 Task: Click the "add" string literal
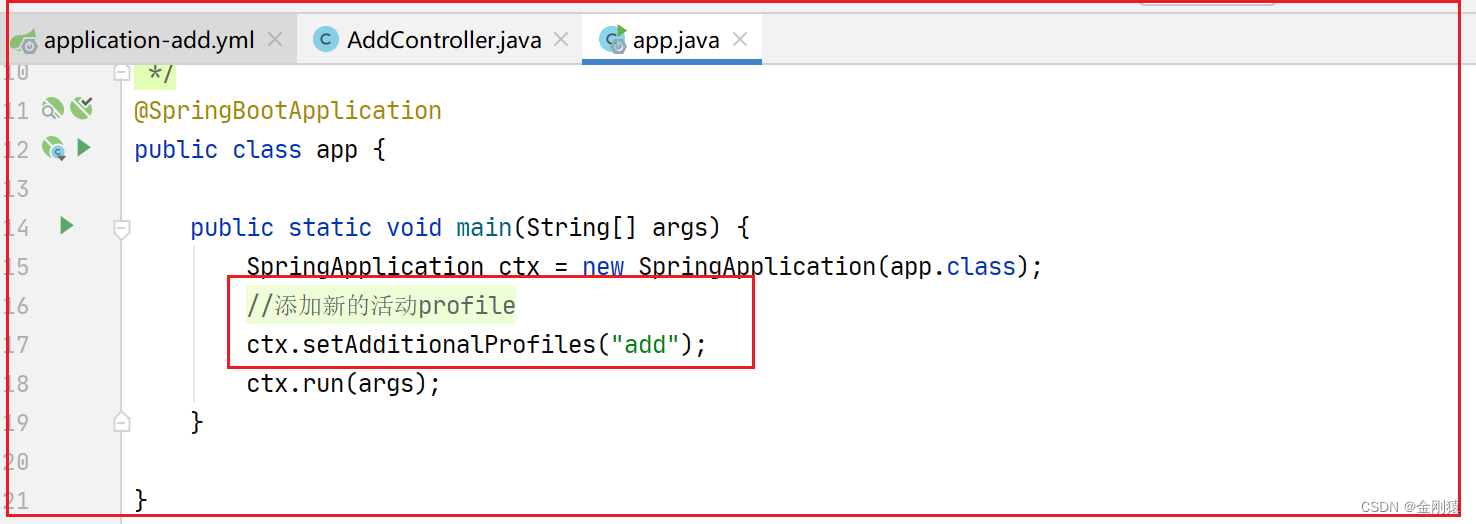coord(646,345)
